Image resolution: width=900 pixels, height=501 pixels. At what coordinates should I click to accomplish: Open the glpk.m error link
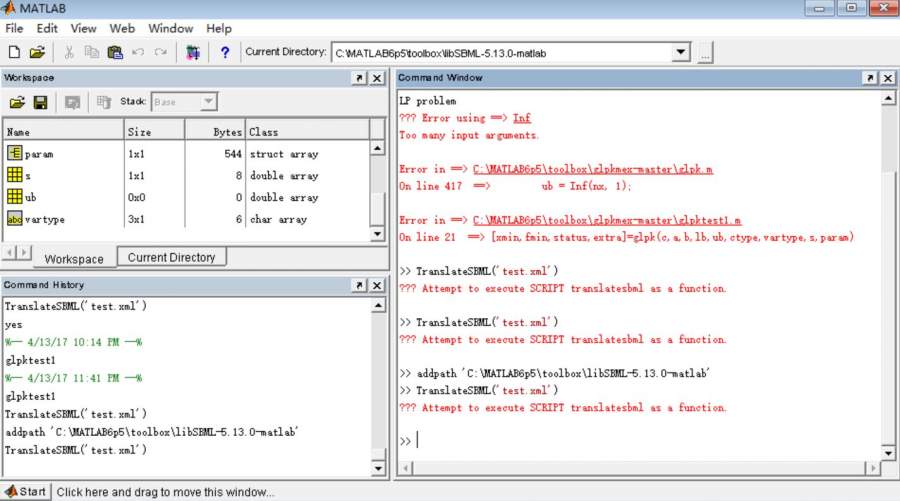593,169
